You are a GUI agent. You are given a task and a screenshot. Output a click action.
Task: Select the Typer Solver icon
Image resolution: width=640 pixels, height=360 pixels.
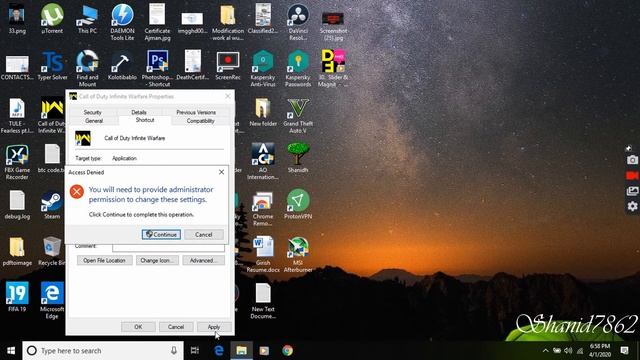click(52, 65)
